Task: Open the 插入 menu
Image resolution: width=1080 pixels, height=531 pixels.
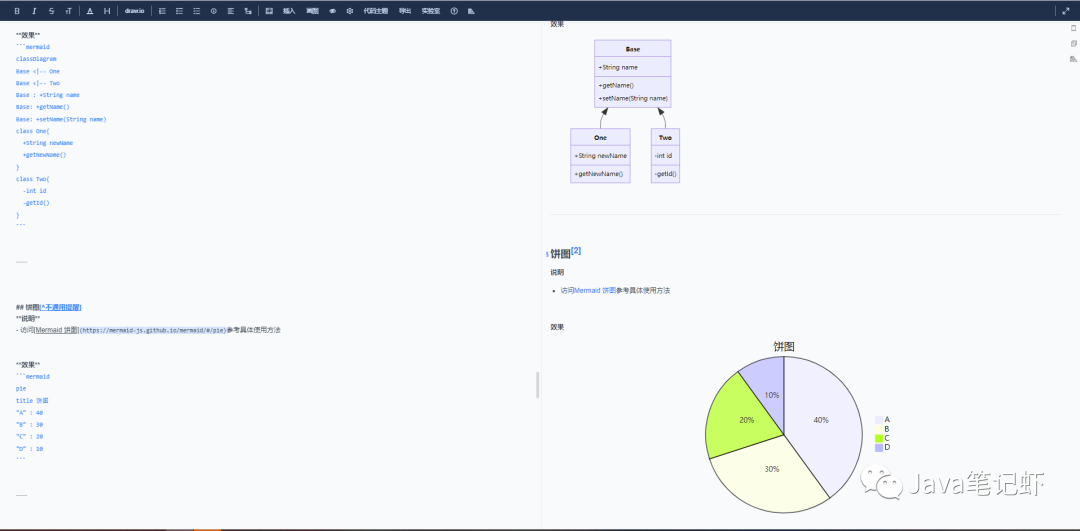Action: coord(289,11)
